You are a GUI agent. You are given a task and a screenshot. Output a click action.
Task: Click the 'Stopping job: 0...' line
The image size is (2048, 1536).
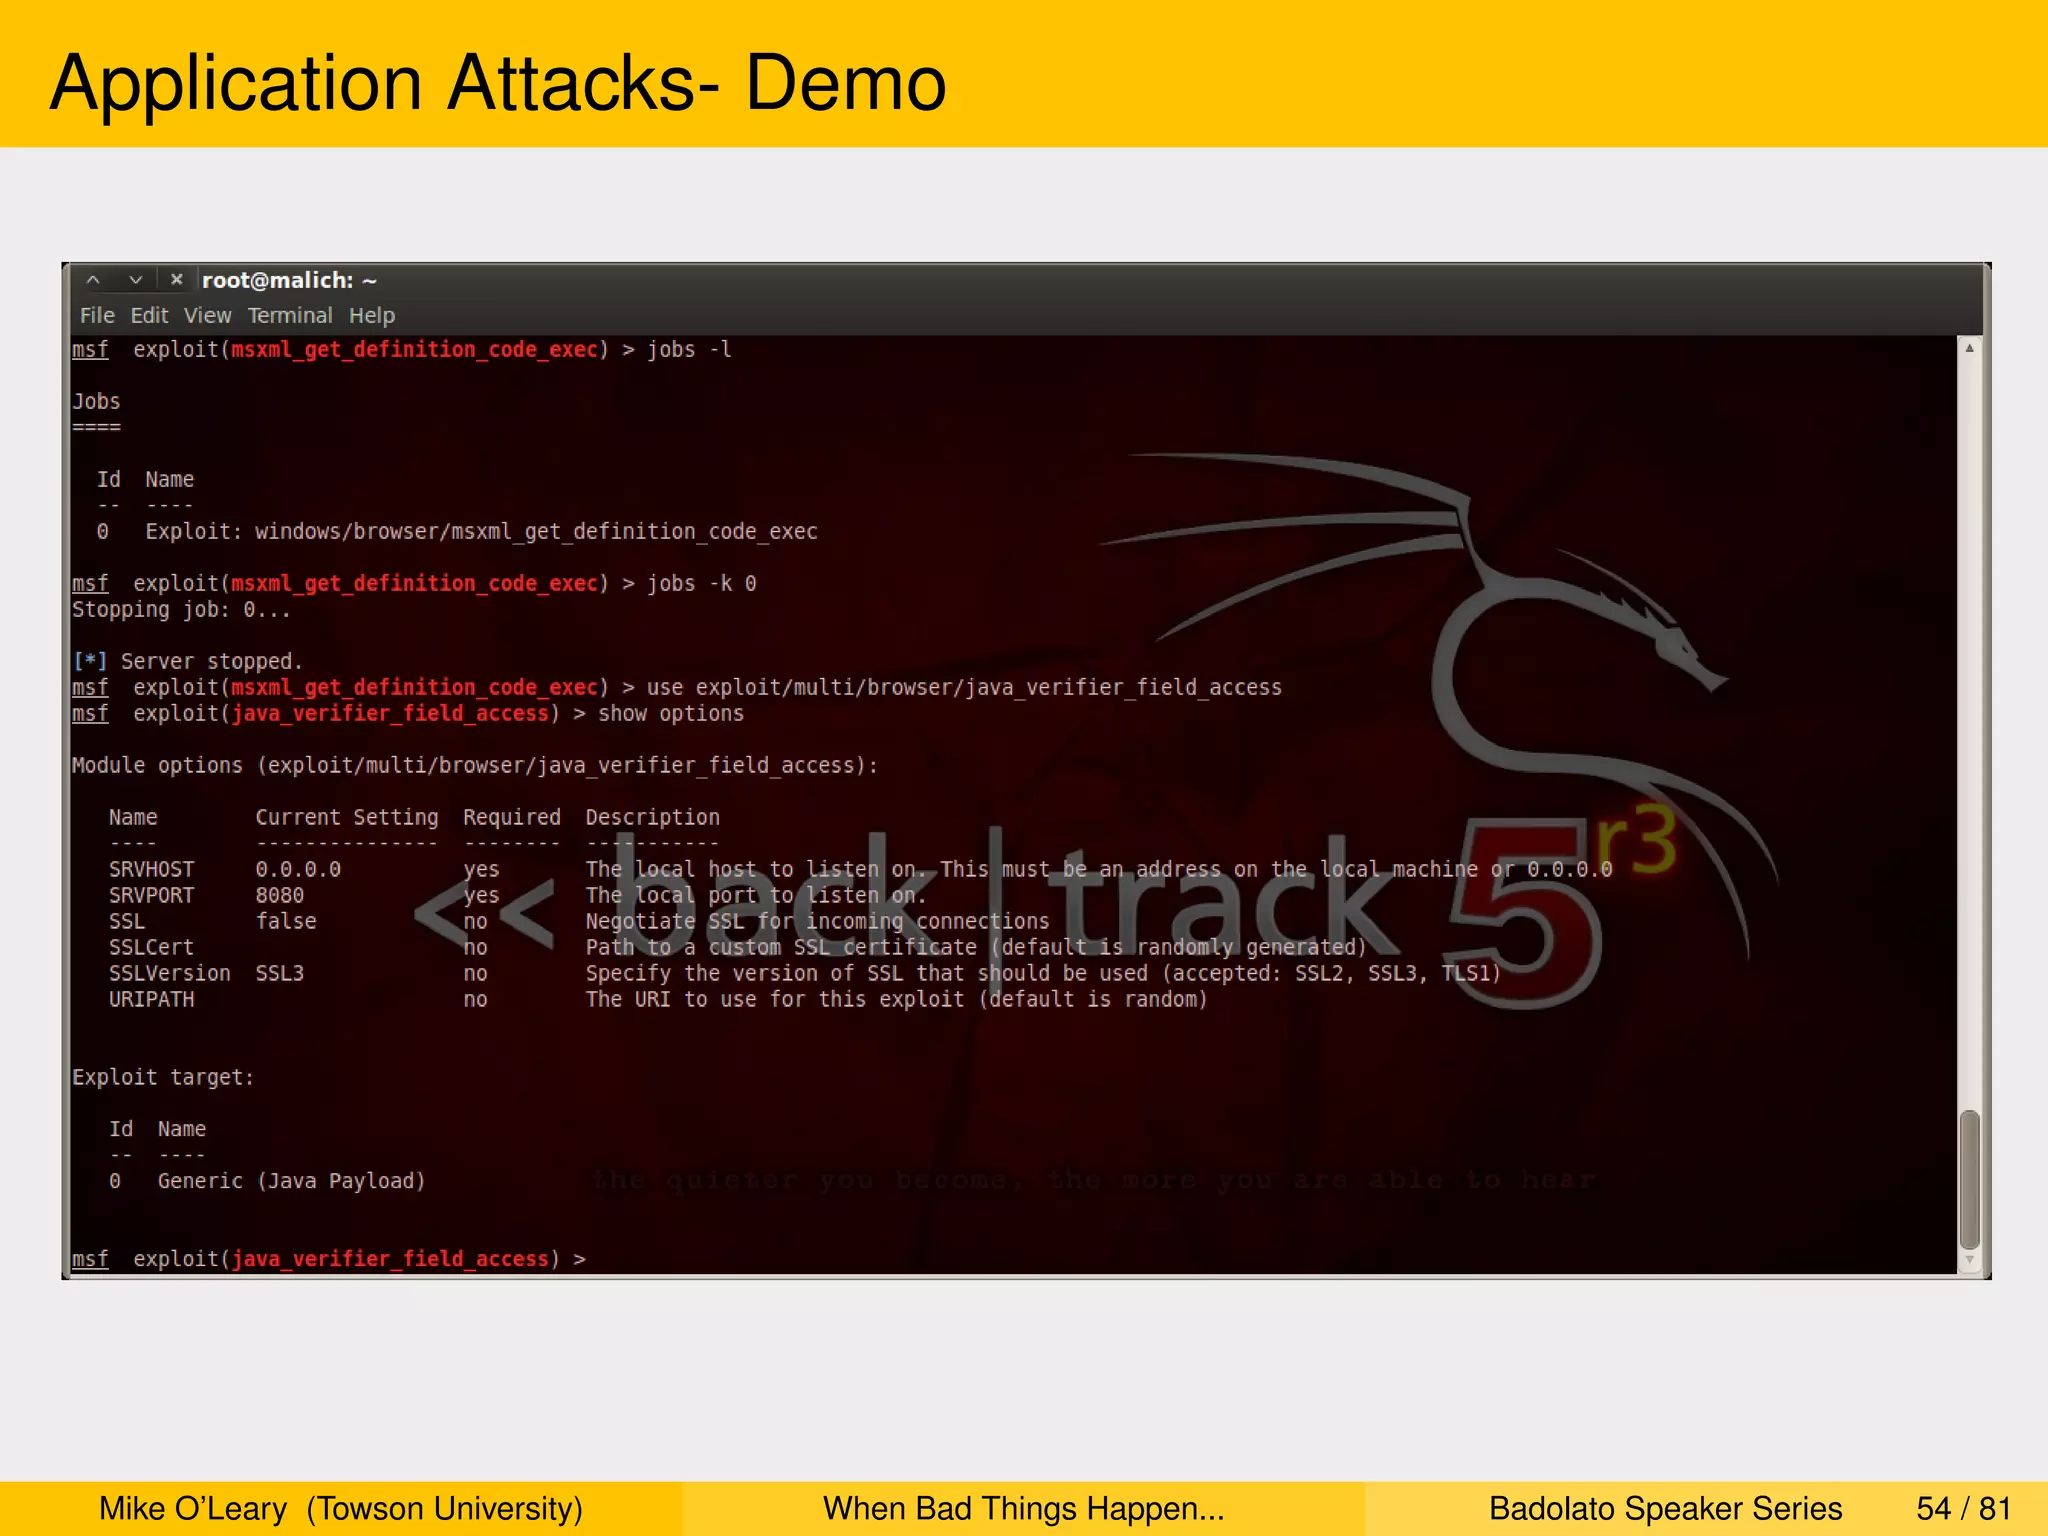pyautogui.click(x=181, y=609)
